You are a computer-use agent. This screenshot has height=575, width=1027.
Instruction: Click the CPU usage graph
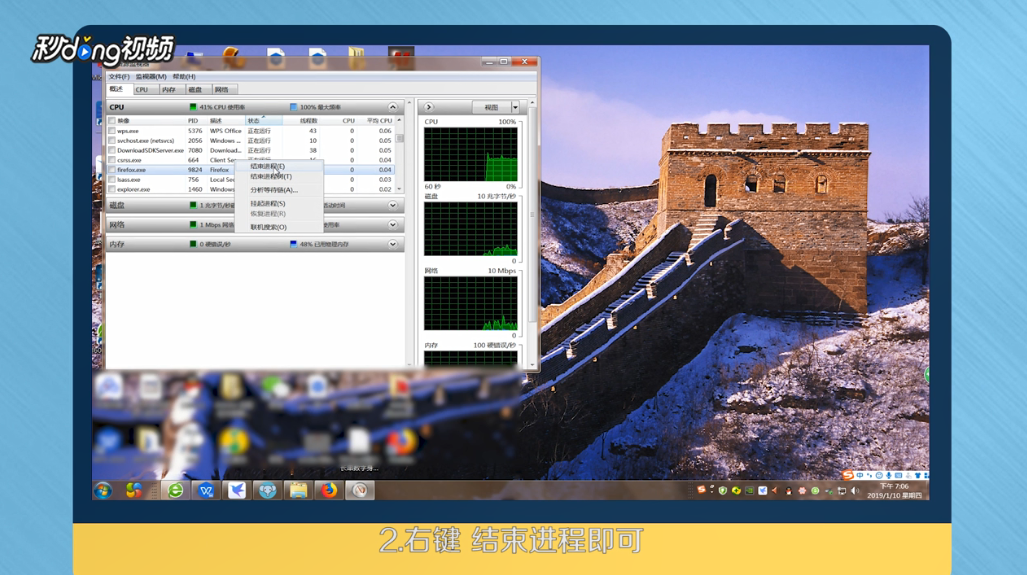point(470,155)
